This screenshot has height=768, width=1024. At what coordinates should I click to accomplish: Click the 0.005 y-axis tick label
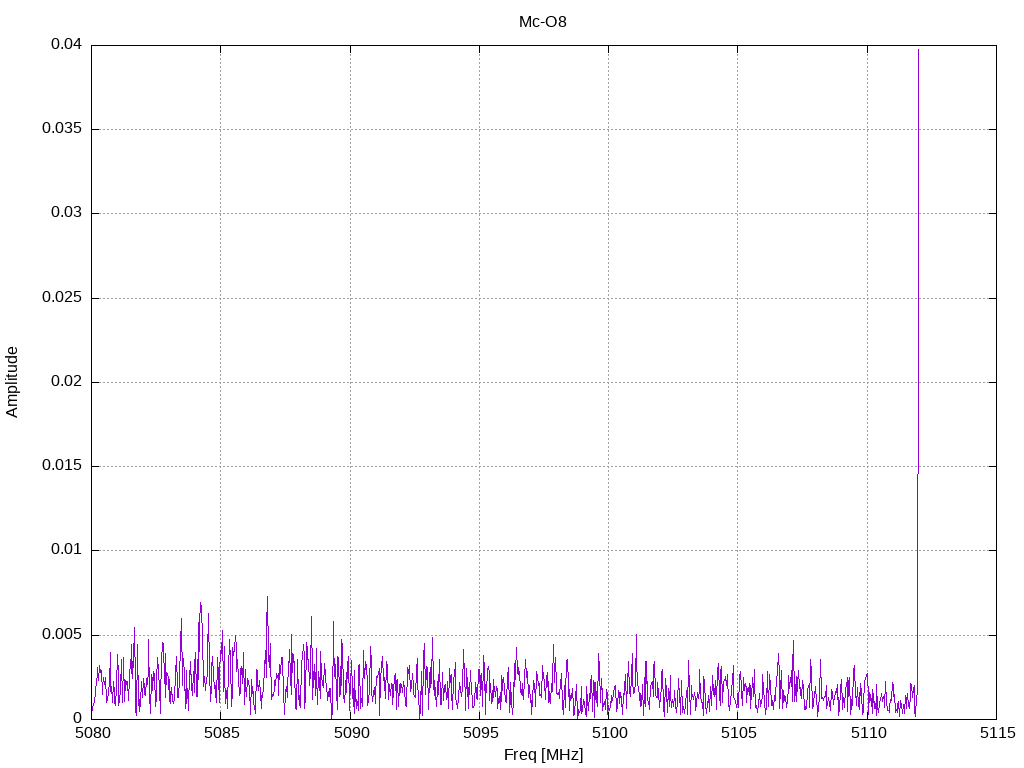point(62,635)
